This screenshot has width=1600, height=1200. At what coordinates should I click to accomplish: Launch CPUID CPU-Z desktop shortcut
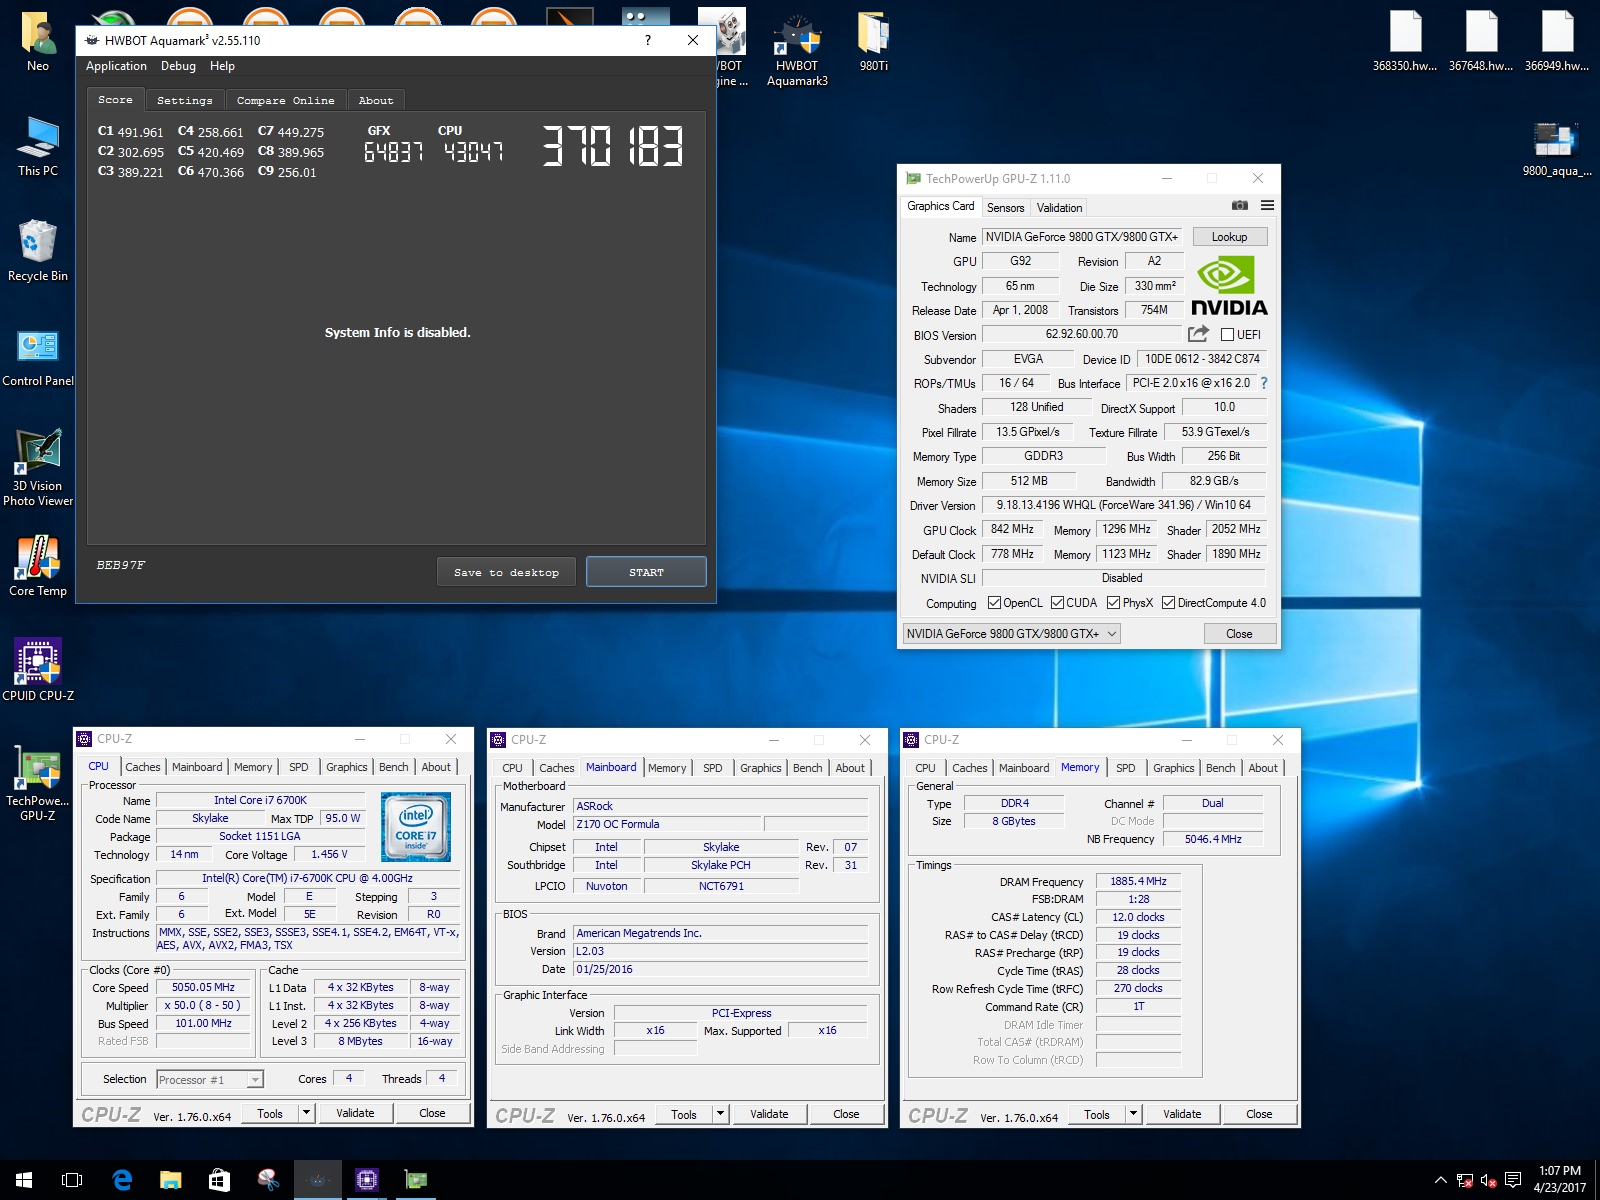38,670
